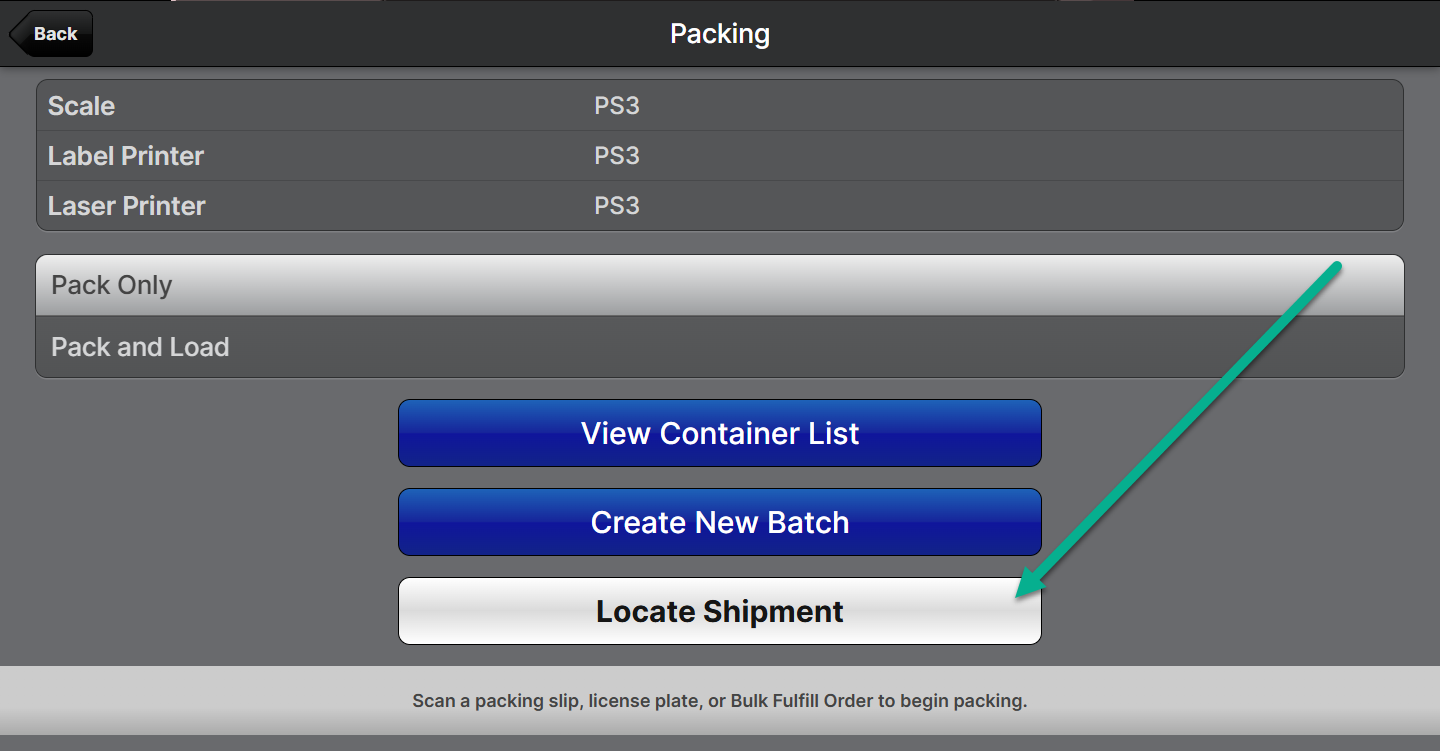Click the scan instruction message bar
Image resolution: width=1440 pixels, height=751 pixels.
point(719,701)
